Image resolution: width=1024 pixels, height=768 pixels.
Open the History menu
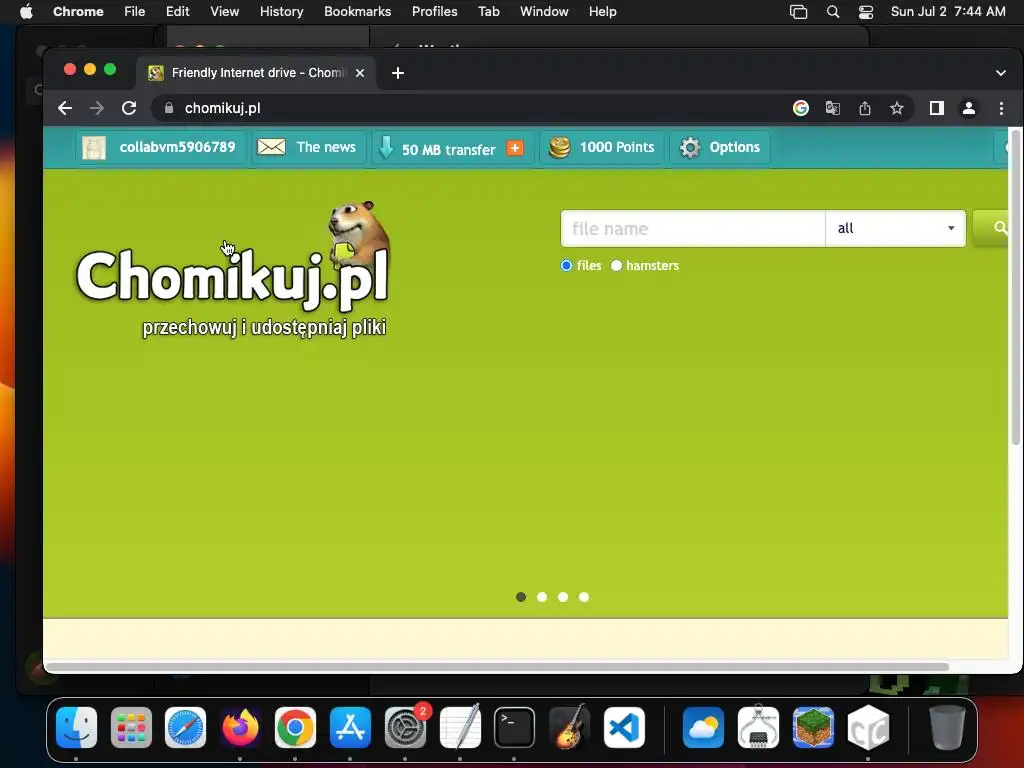tap(281, 12)
